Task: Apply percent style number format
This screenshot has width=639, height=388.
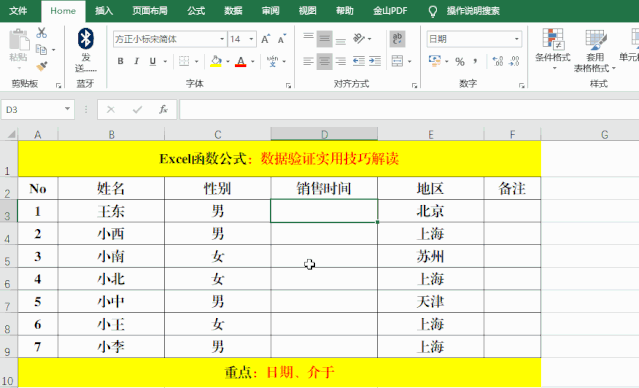Action: click(460, 62)
